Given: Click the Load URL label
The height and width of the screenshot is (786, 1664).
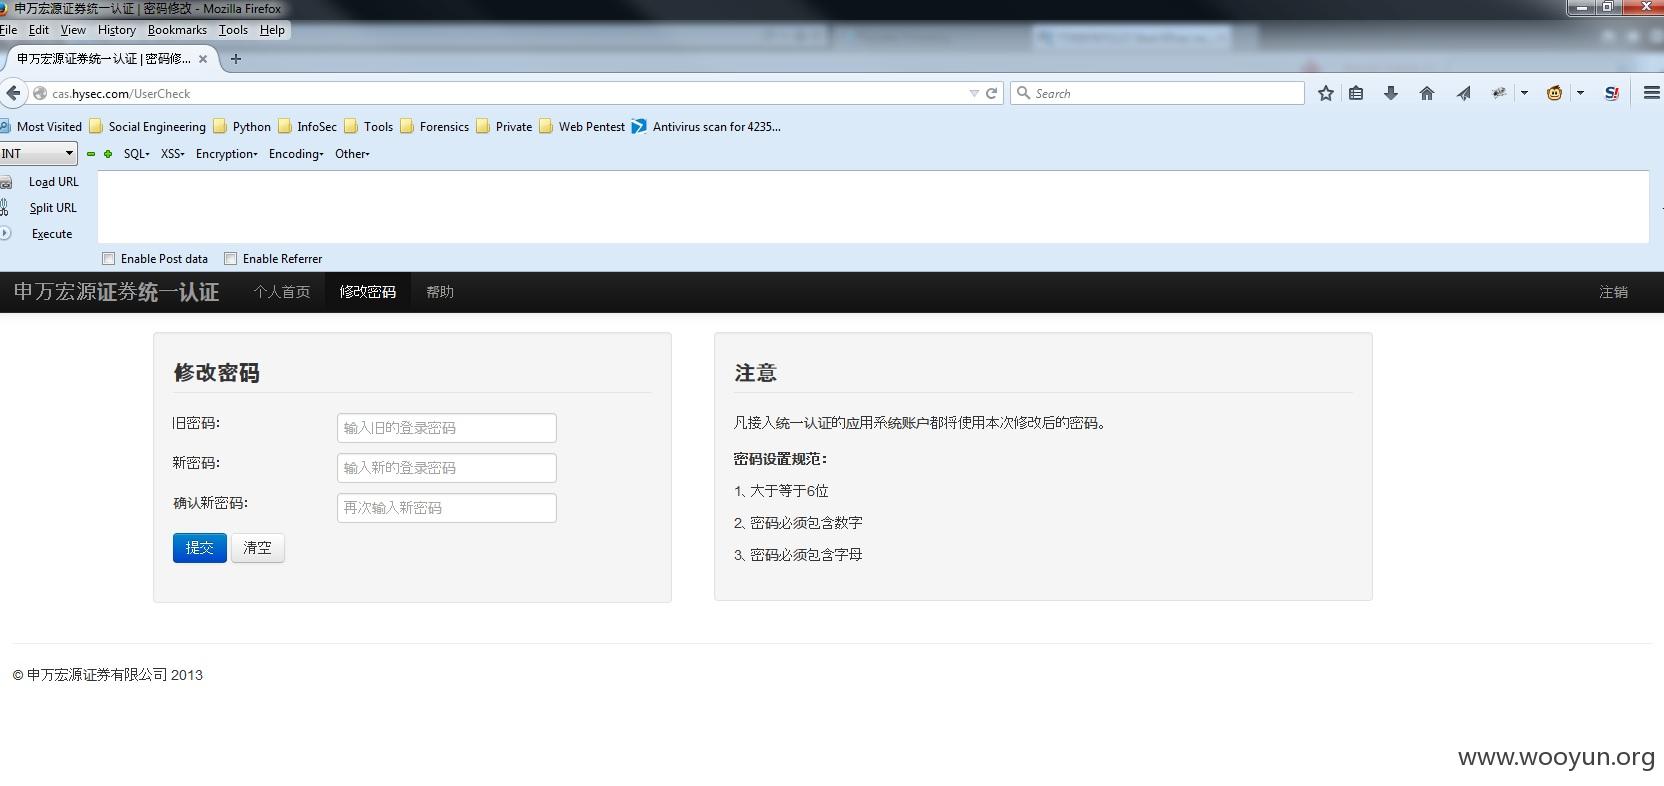Looking at the screenshot, I should coord(54,182).
